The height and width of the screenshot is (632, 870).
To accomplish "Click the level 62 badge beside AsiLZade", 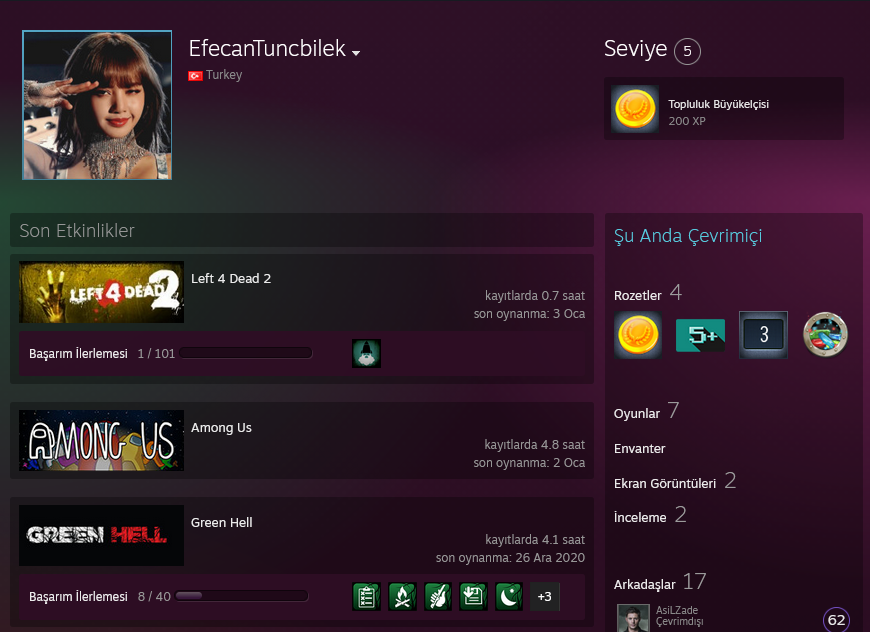I will [x=836, y=620].
